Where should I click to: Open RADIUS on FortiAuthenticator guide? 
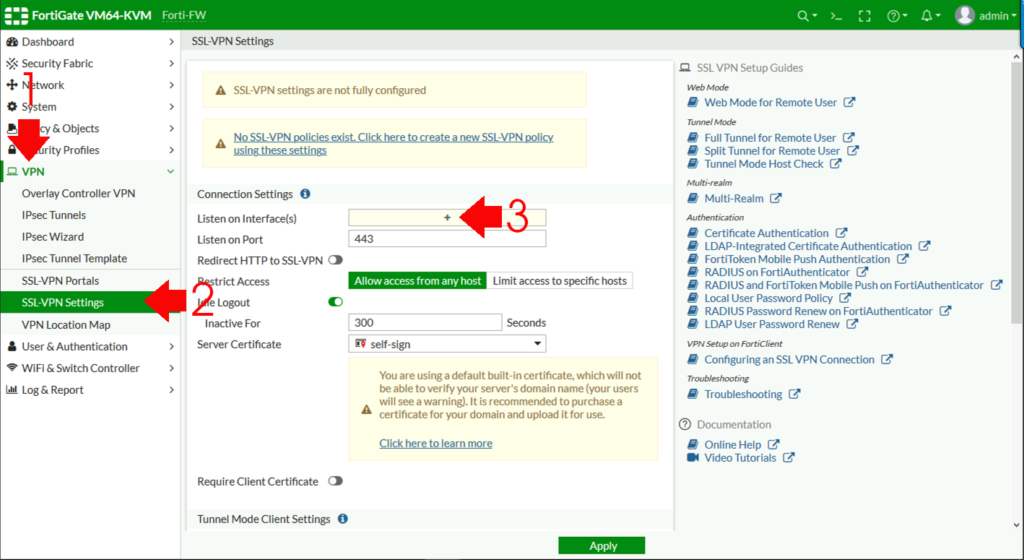(776, 272)
